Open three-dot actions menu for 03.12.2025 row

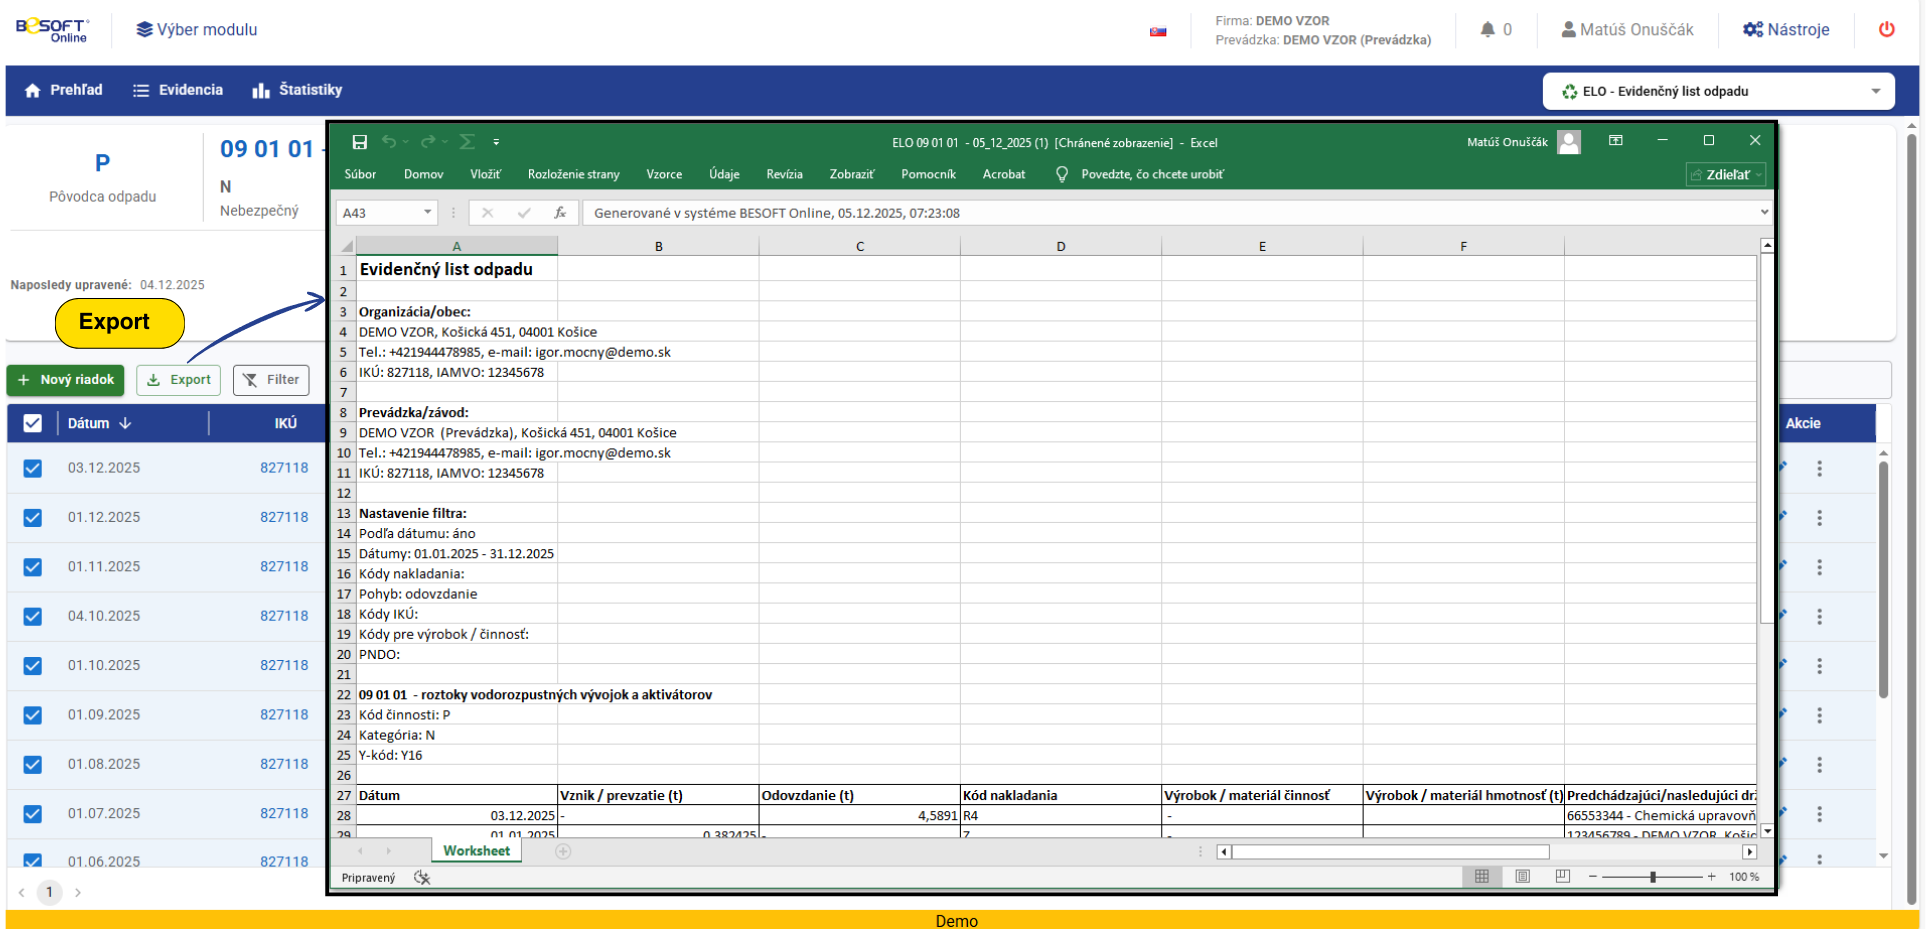coord(1819,468)
